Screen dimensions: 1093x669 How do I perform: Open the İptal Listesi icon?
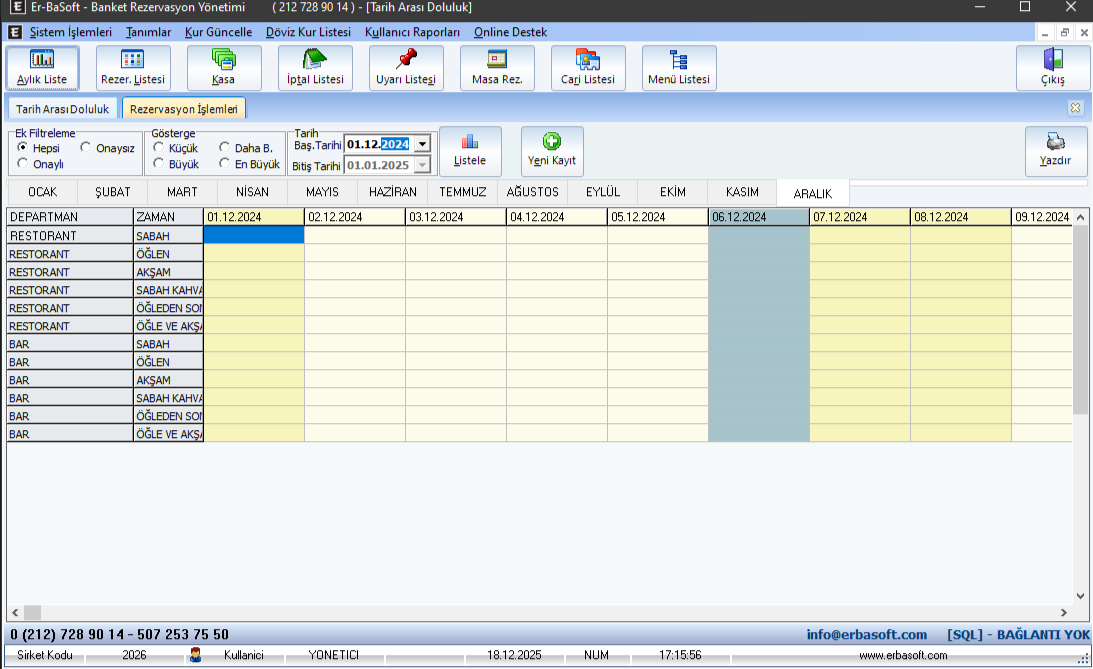(x=315, y=59)
